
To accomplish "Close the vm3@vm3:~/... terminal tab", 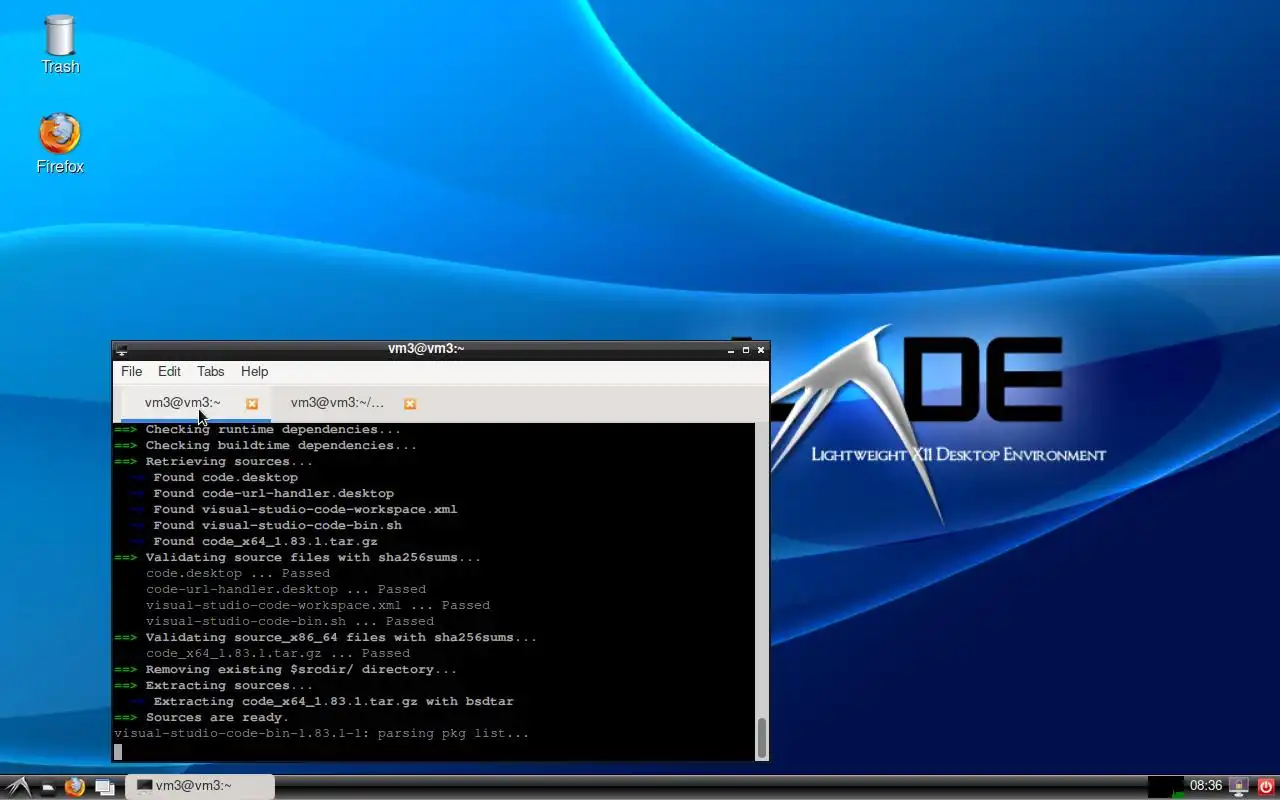I will tap(410, 404).
